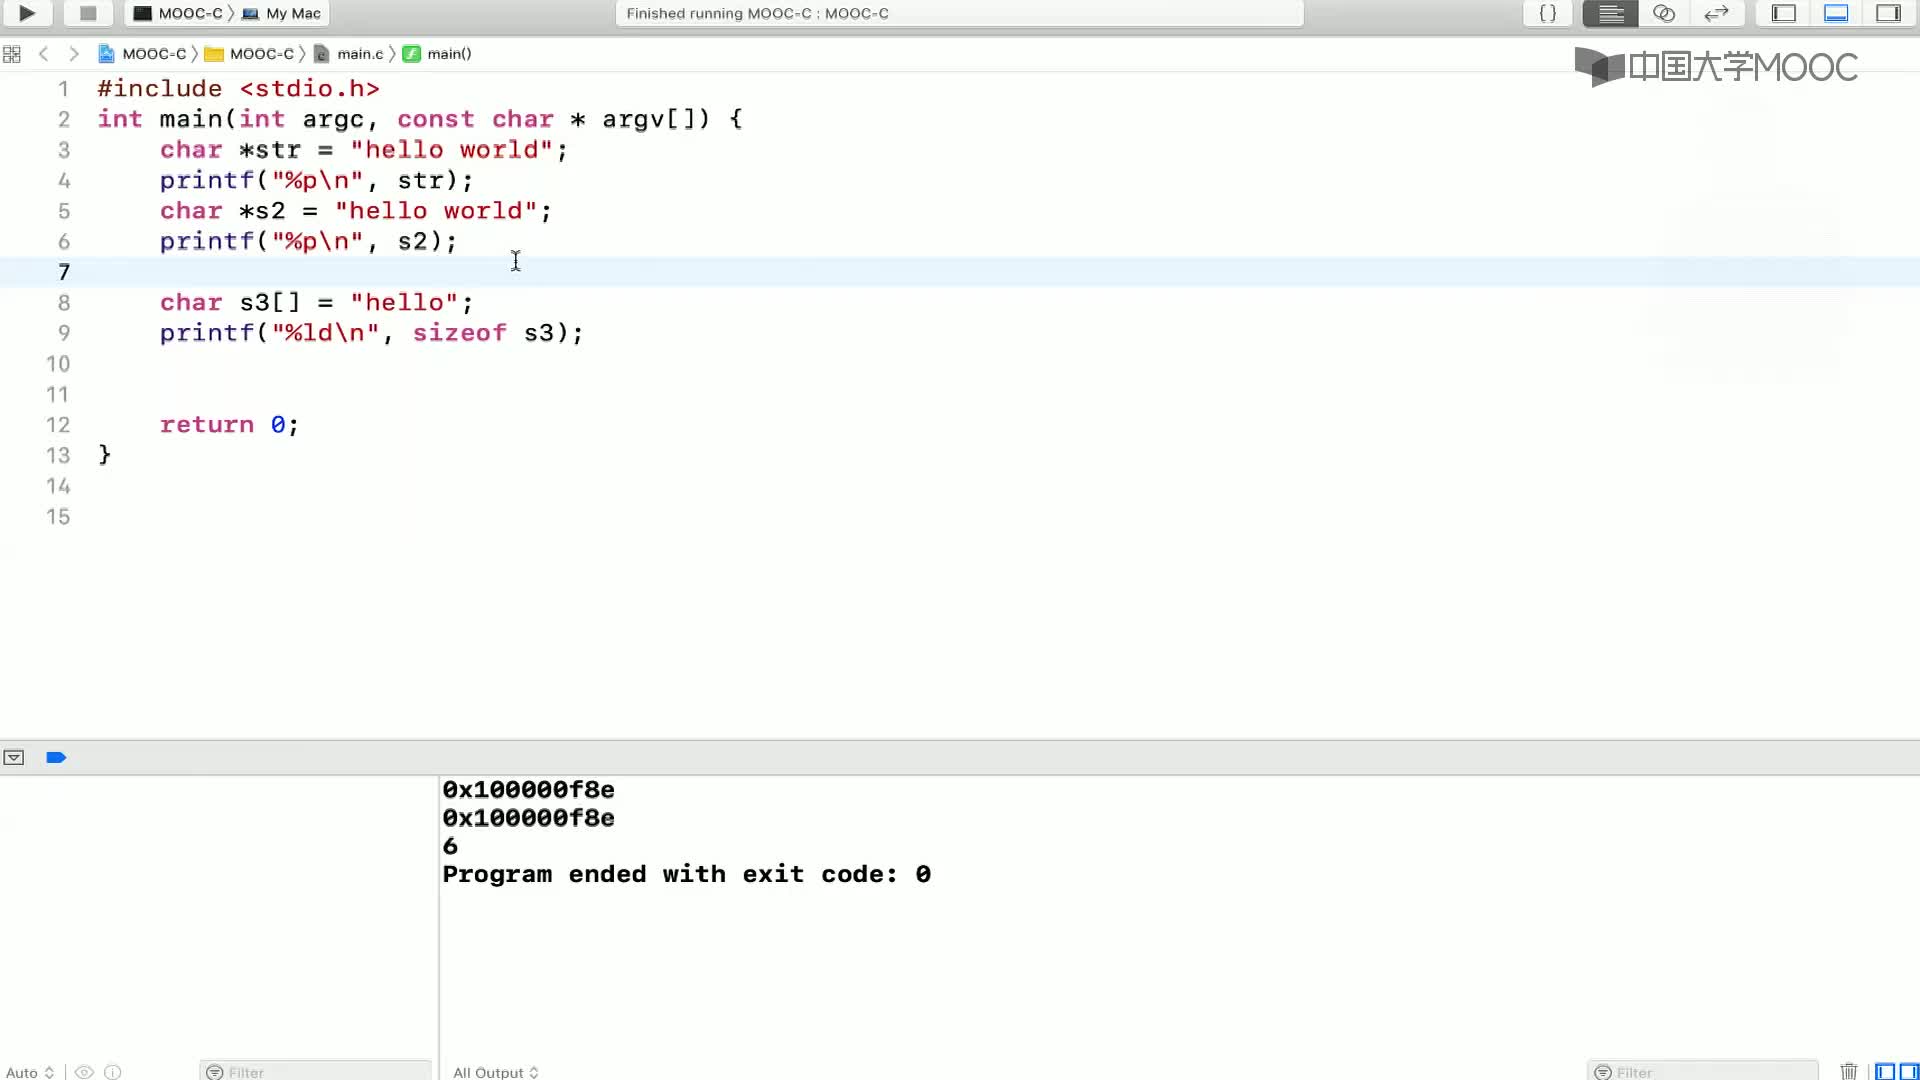The height and width of the screenshot is (1080, 1920).
Task: Click the console output line showing 6
Action: click(x=450, y=847)
